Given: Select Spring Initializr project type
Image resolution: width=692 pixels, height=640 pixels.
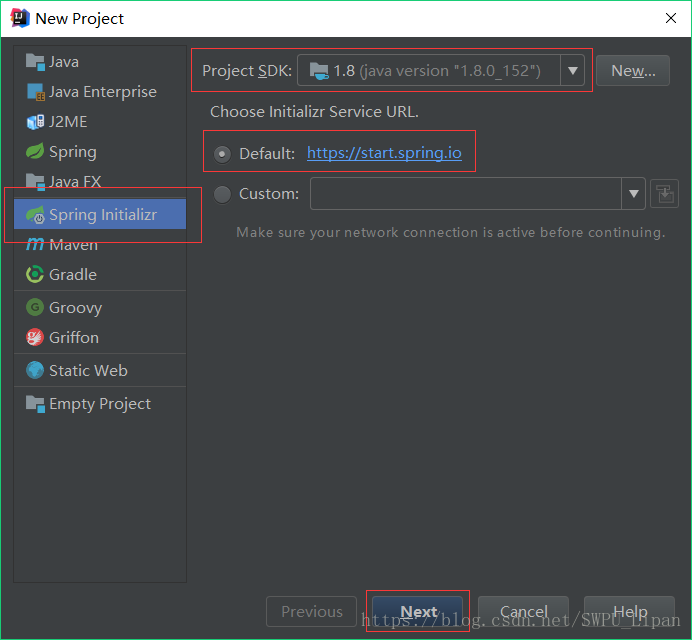Looking at the screenshot, I should 100,214.
